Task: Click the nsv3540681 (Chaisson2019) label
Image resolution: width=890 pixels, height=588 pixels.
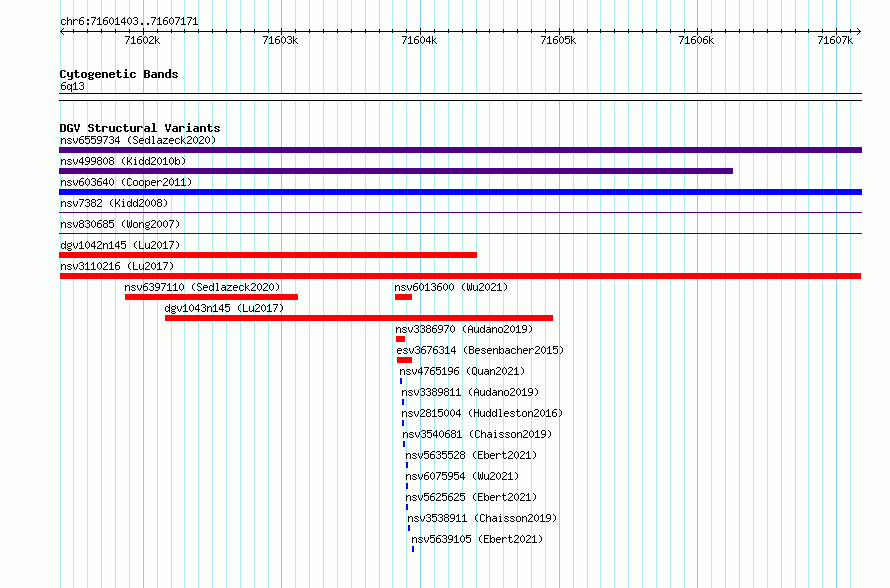Action: pyautogui.click(x=477, y=434)
